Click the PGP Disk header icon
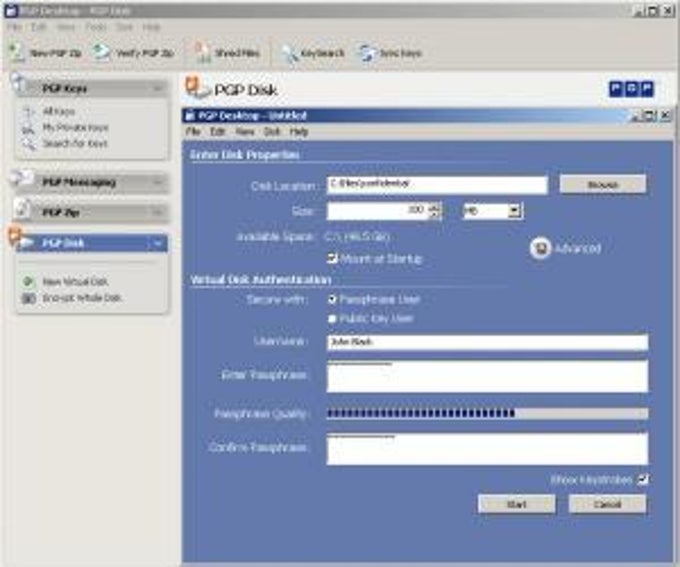 pos(196,88)
